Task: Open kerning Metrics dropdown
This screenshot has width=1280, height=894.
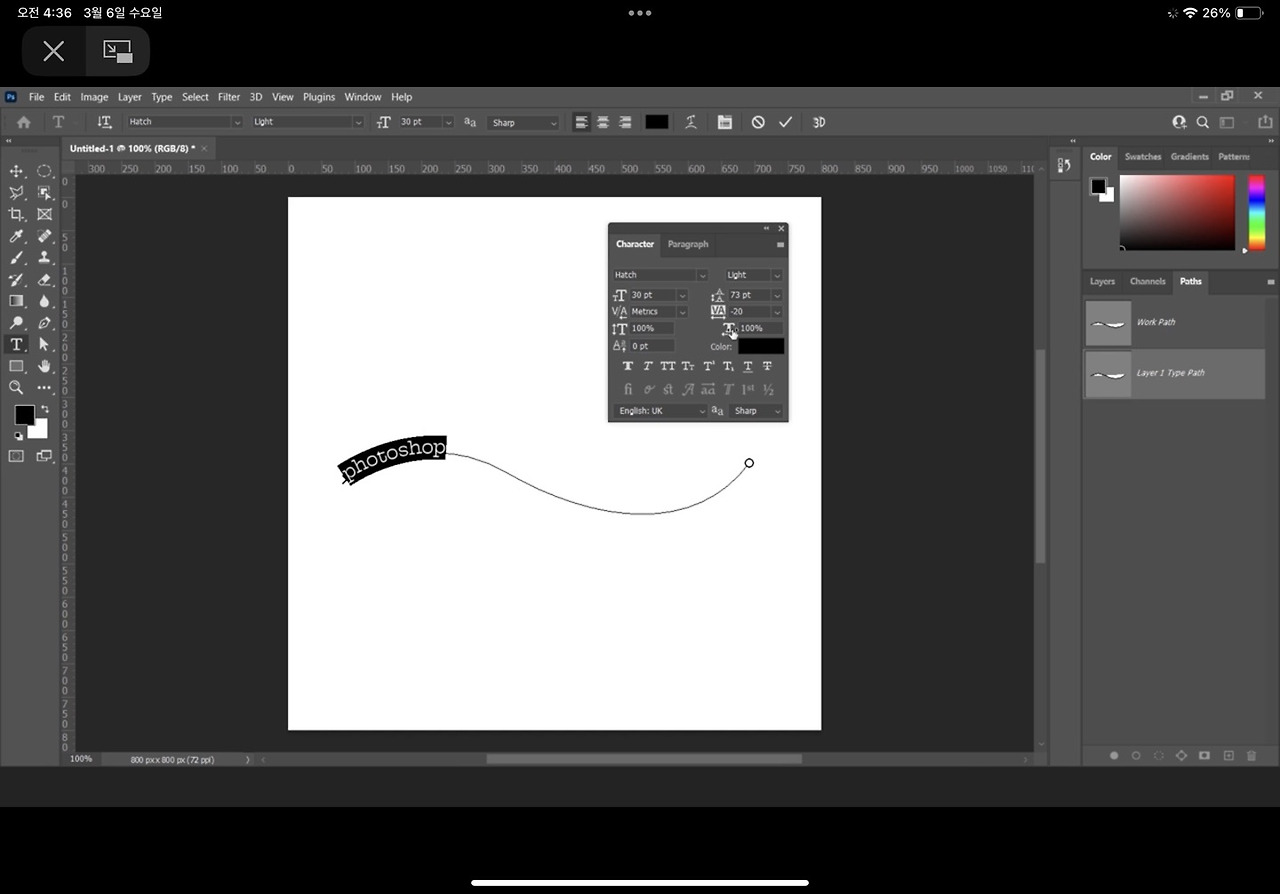Action: click(x=682, y=312)
